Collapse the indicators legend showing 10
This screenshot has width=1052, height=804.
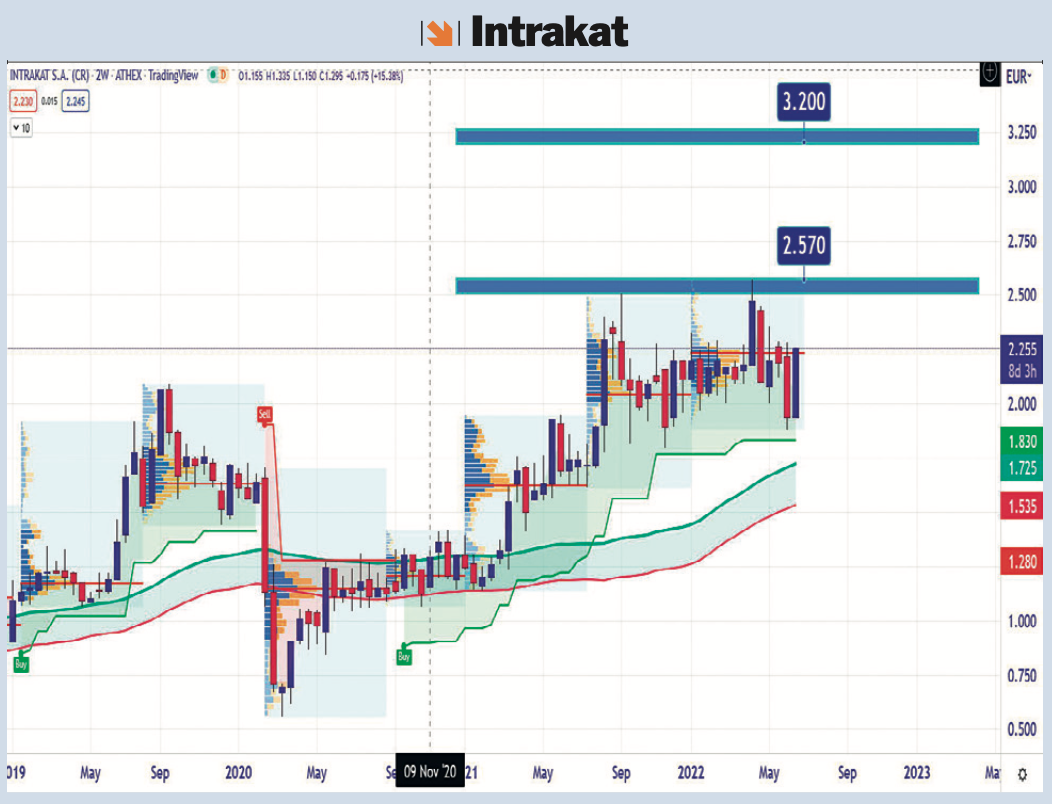pos(21,128)
